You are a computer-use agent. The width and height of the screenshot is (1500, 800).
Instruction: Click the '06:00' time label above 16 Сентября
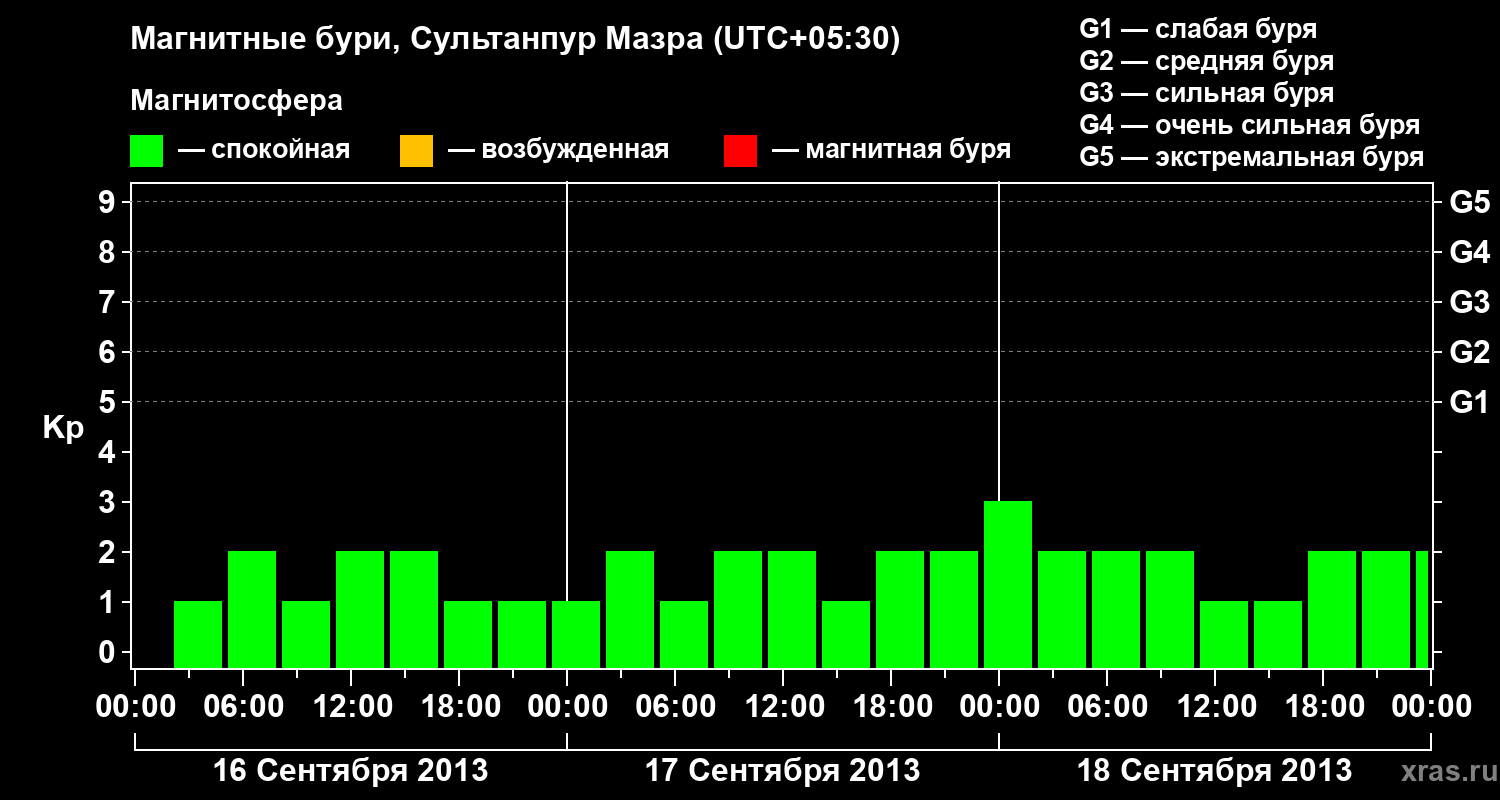pos(243,707)
